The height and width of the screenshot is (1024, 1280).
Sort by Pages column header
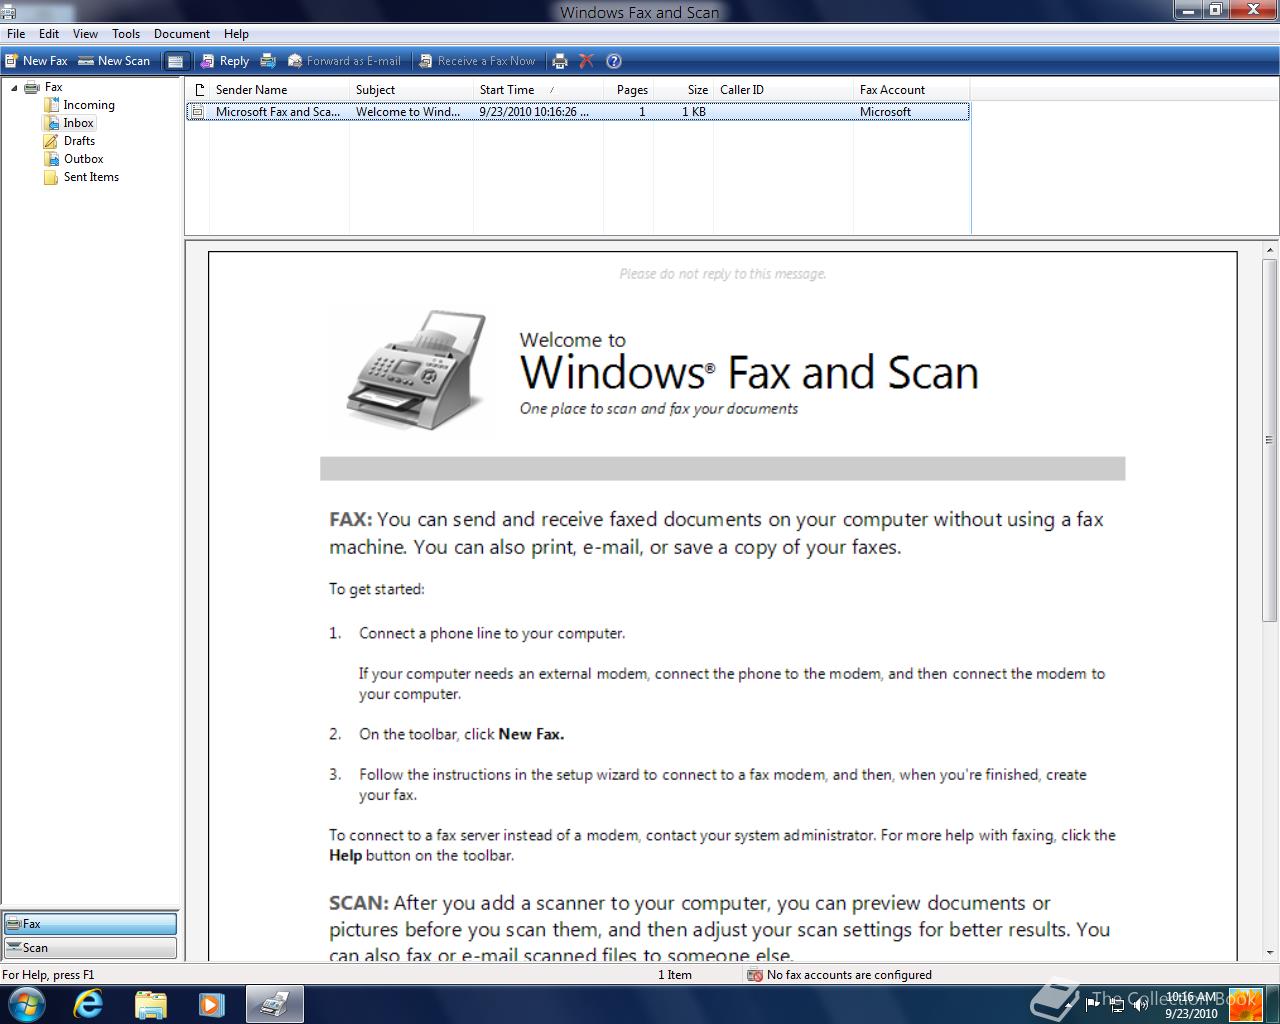629,90
